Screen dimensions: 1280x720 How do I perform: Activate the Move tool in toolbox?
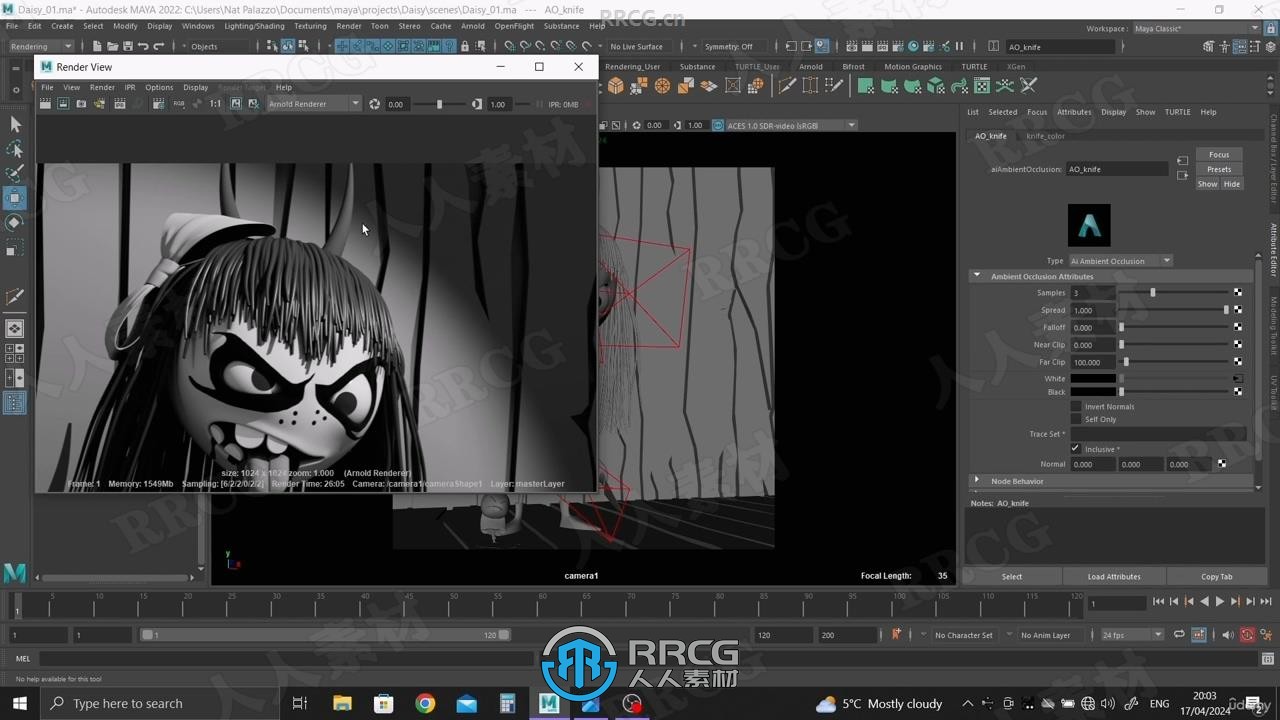coord(15,198)
